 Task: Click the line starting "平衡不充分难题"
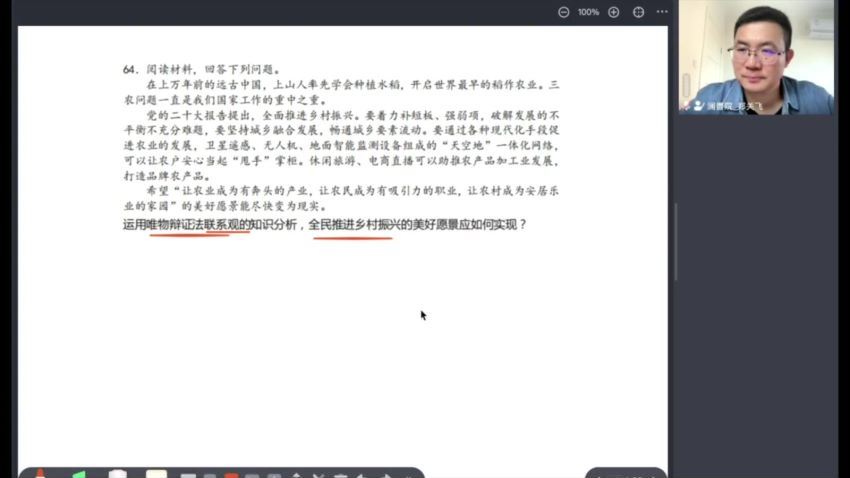click(341, 130)
